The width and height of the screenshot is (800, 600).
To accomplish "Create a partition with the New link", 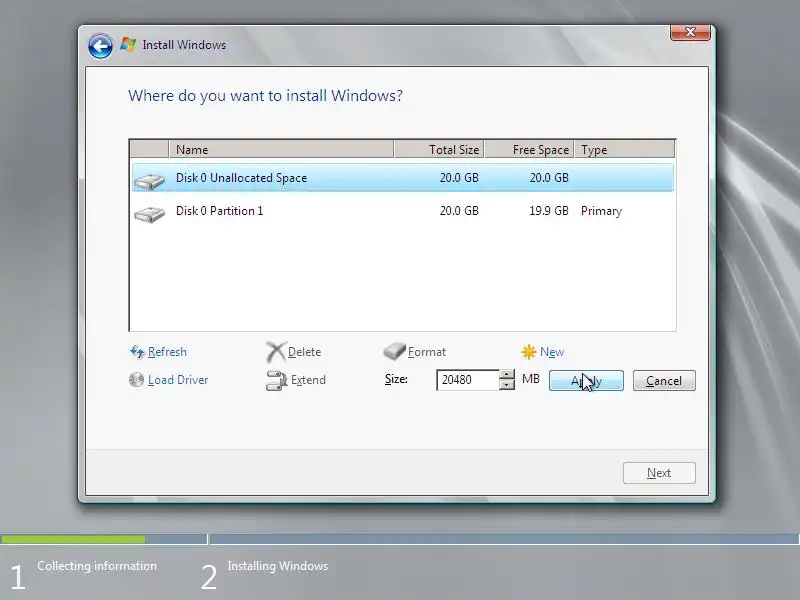I will (552, 352).
